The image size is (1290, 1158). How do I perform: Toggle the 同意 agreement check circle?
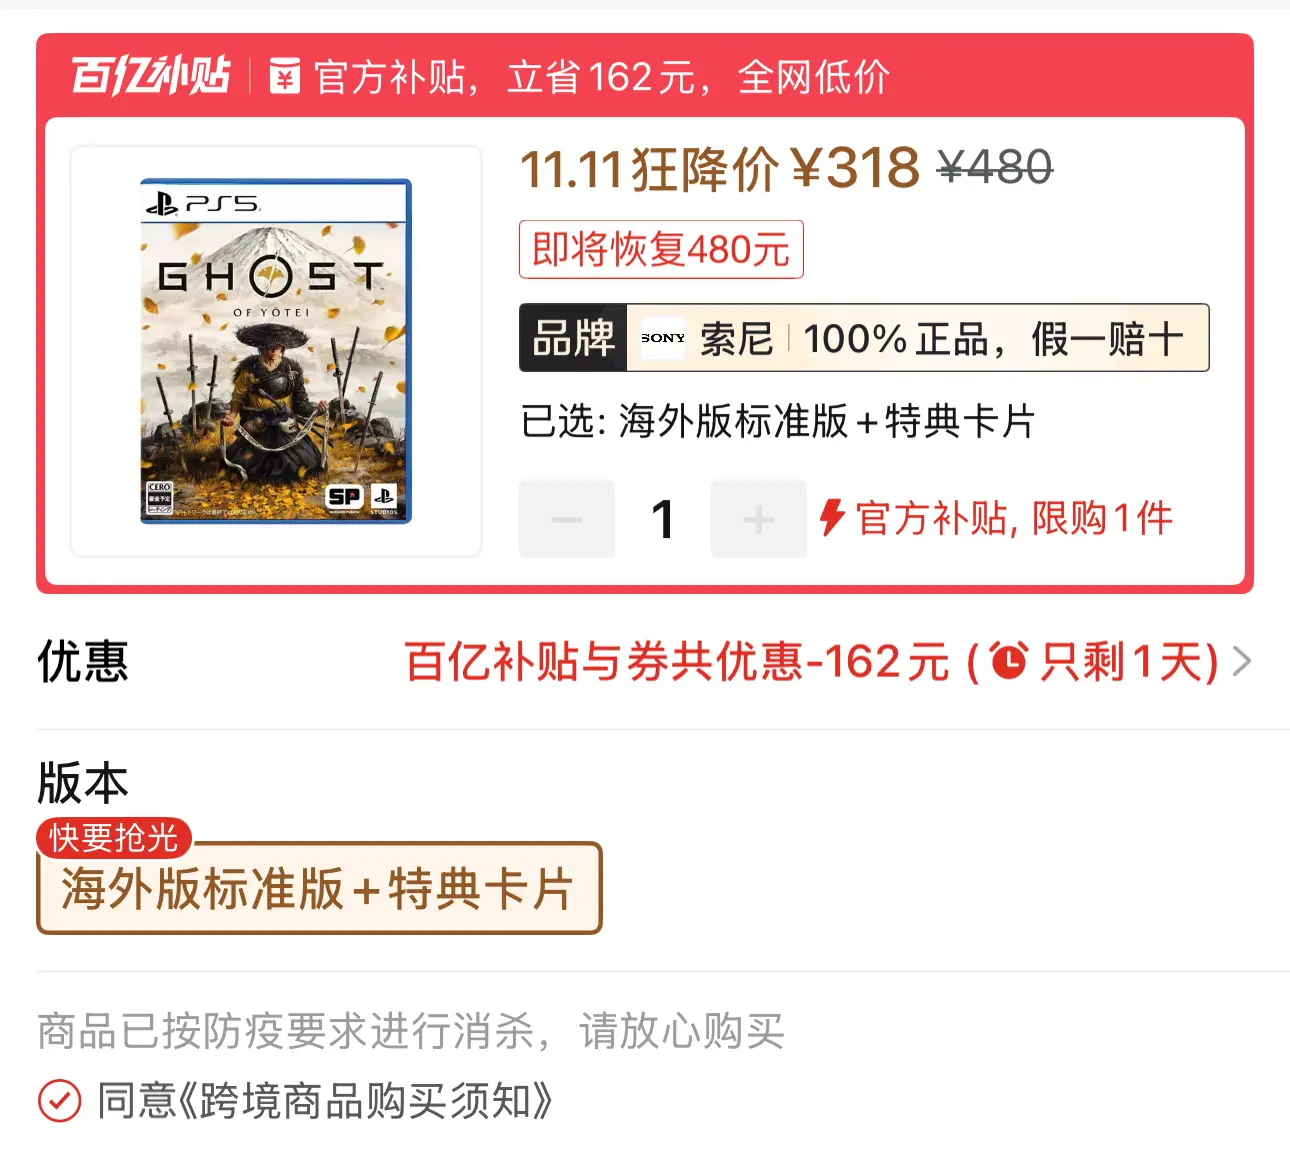tap(59, 1101)
